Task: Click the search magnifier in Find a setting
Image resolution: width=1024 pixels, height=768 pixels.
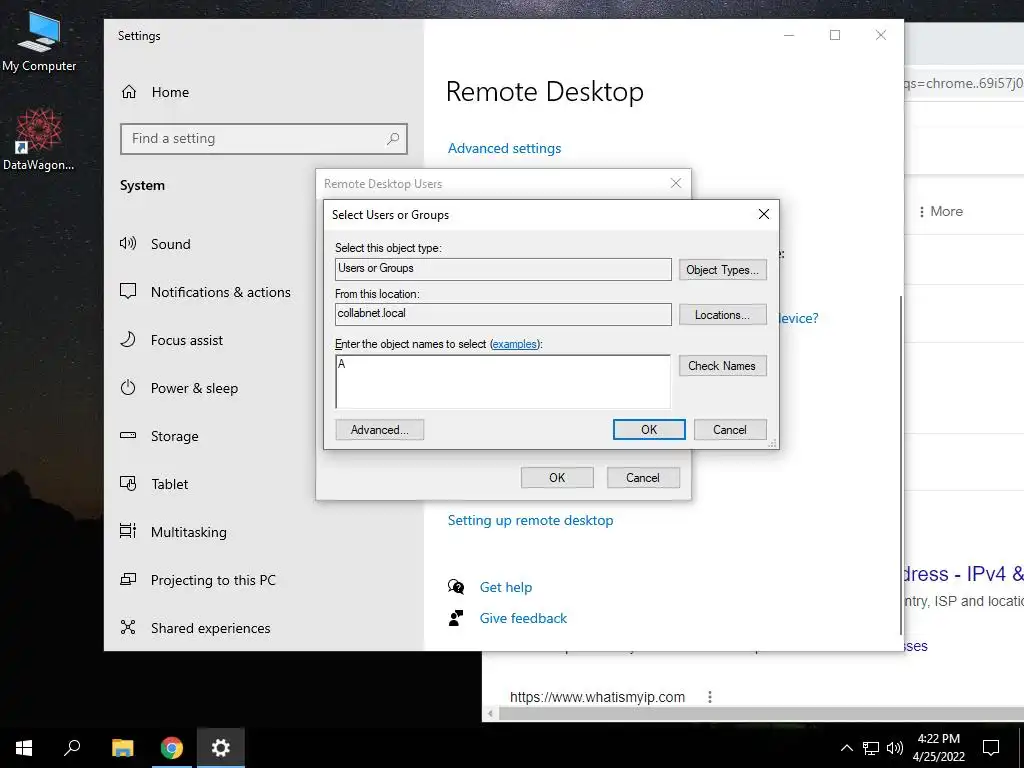Action: (x=392, y=138)
